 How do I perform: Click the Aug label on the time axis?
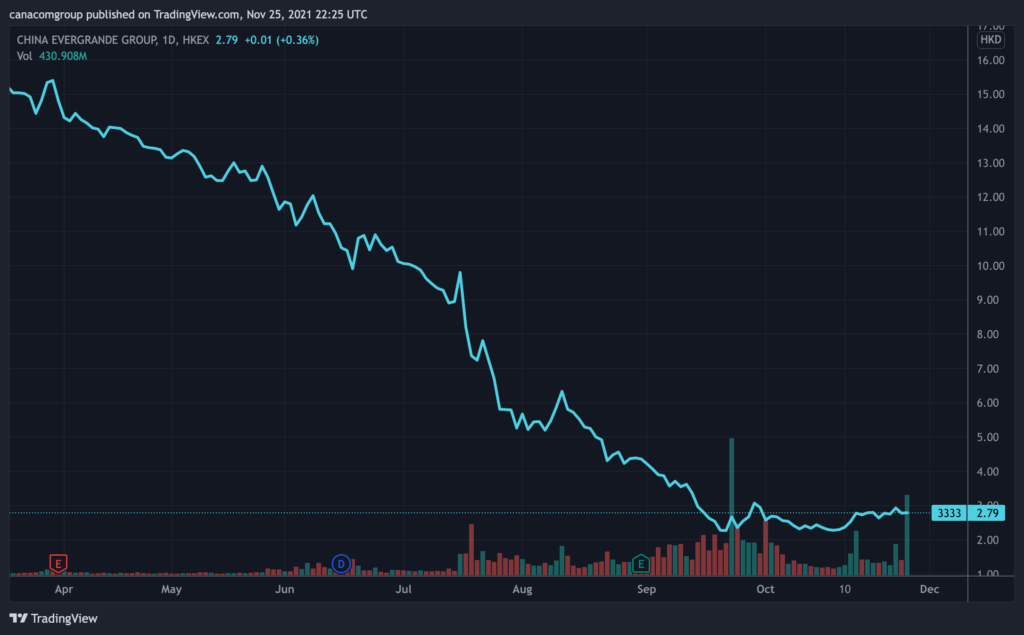522,589
